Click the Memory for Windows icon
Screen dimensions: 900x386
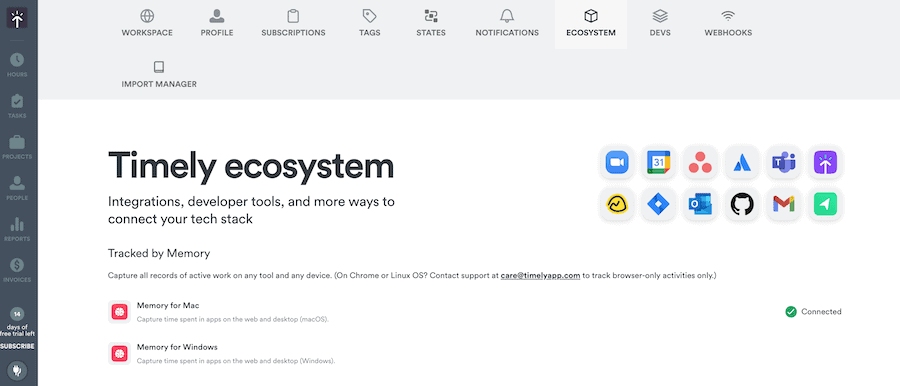[119, 353]
